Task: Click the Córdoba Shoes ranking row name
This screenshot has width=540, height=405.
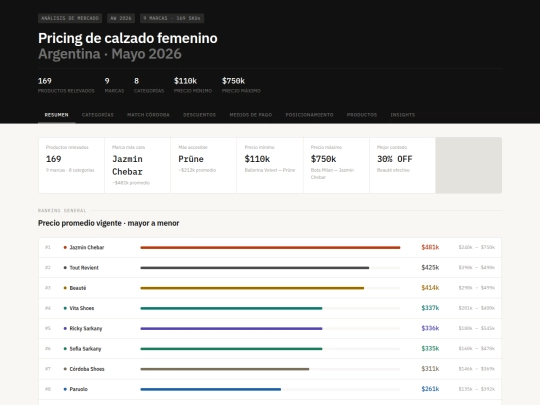Action: (87, 369)
